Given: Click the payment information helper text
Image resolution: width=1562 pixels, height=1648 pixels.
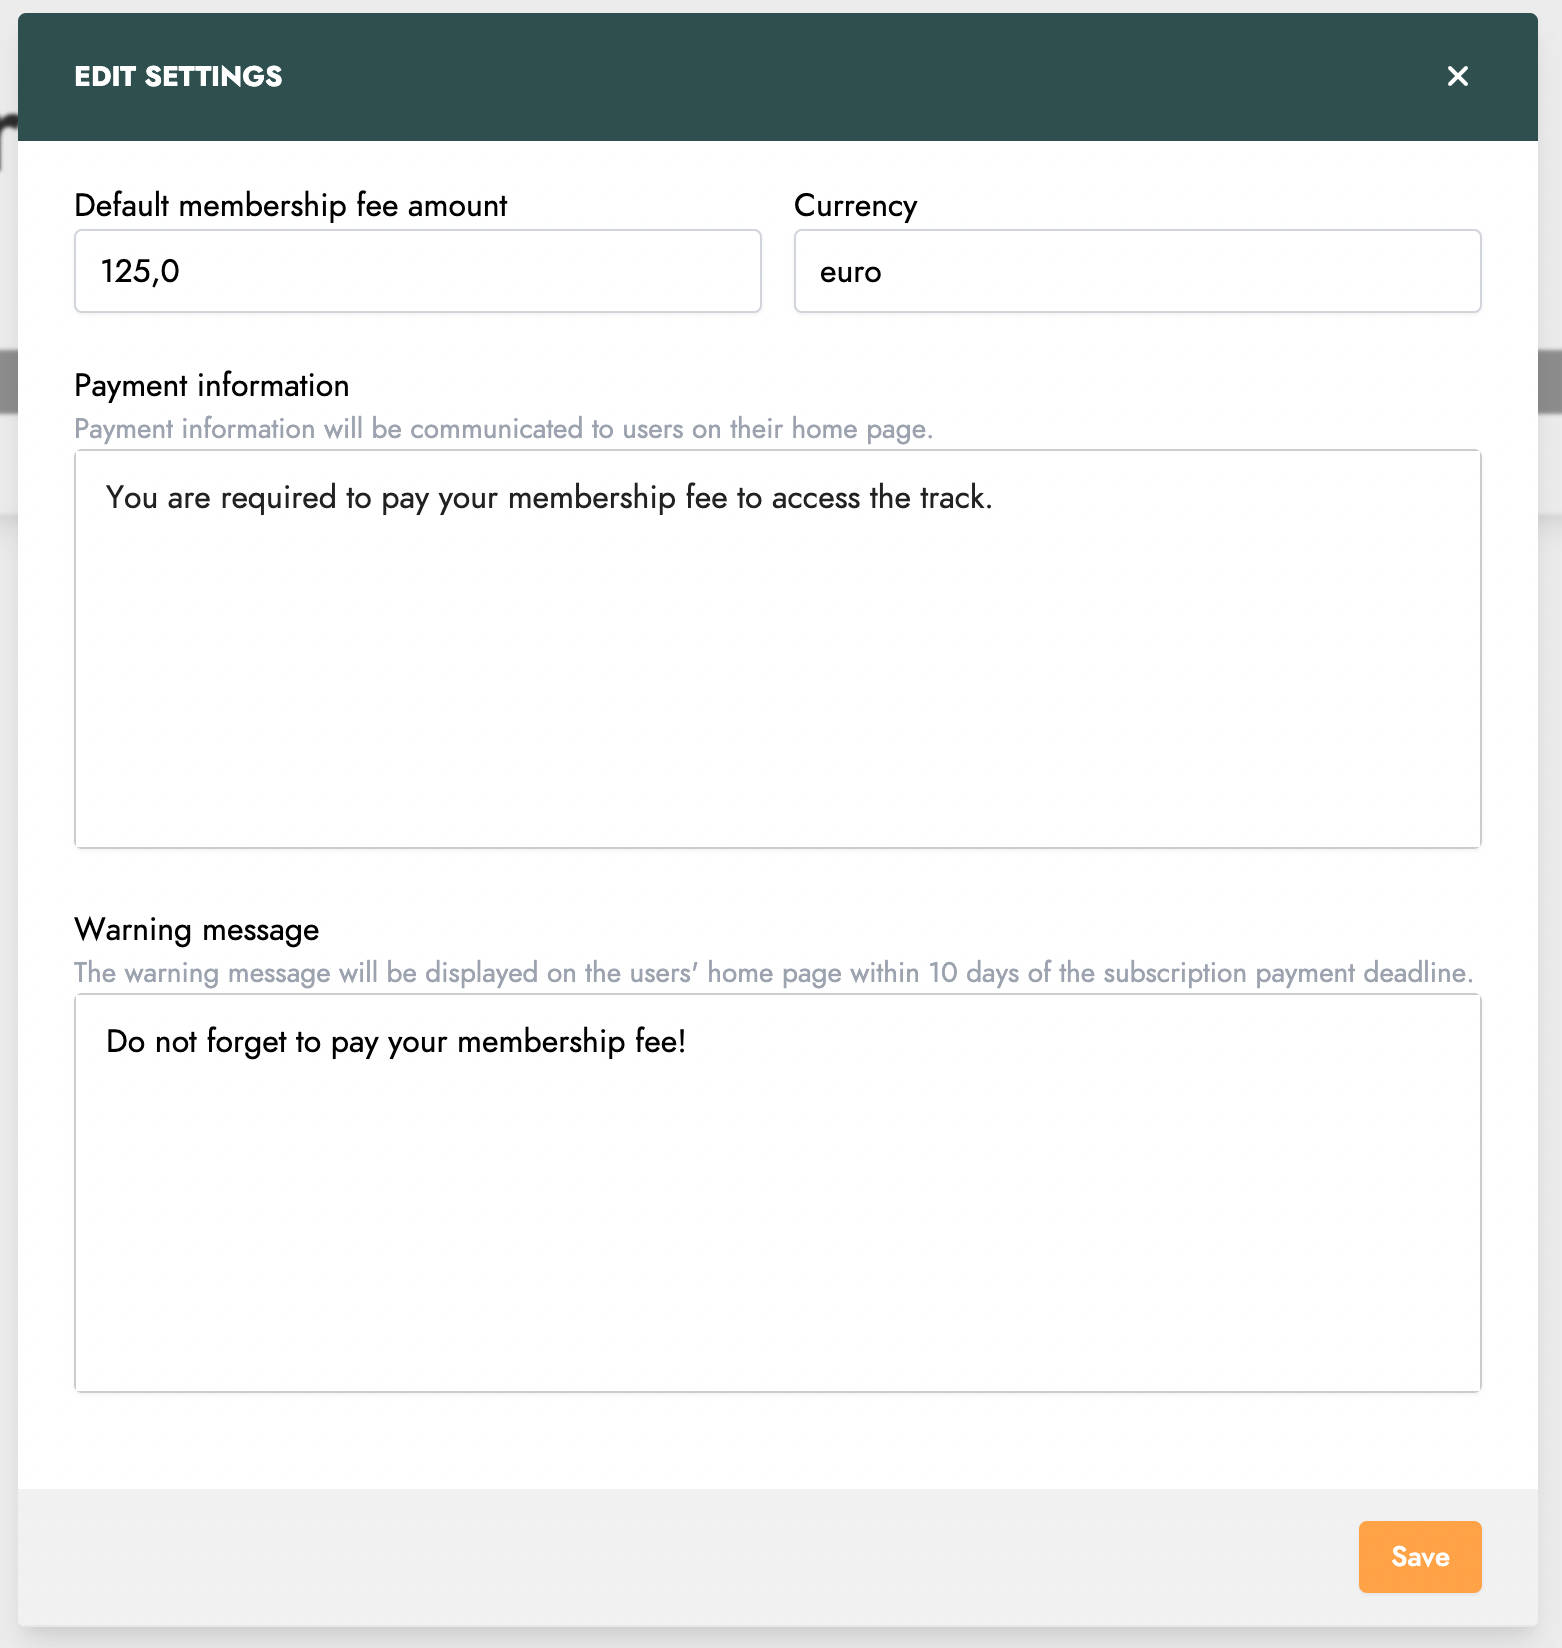Looking at the screenshot, I should pos(504,429).
